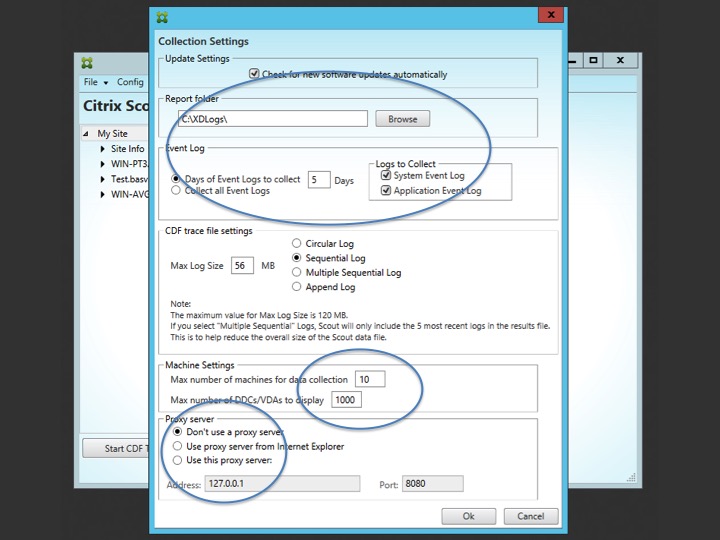Close the Collection Settings dialog
This screenshot has height=540, width=720.
pyautogui.click(x=551, y=15)
